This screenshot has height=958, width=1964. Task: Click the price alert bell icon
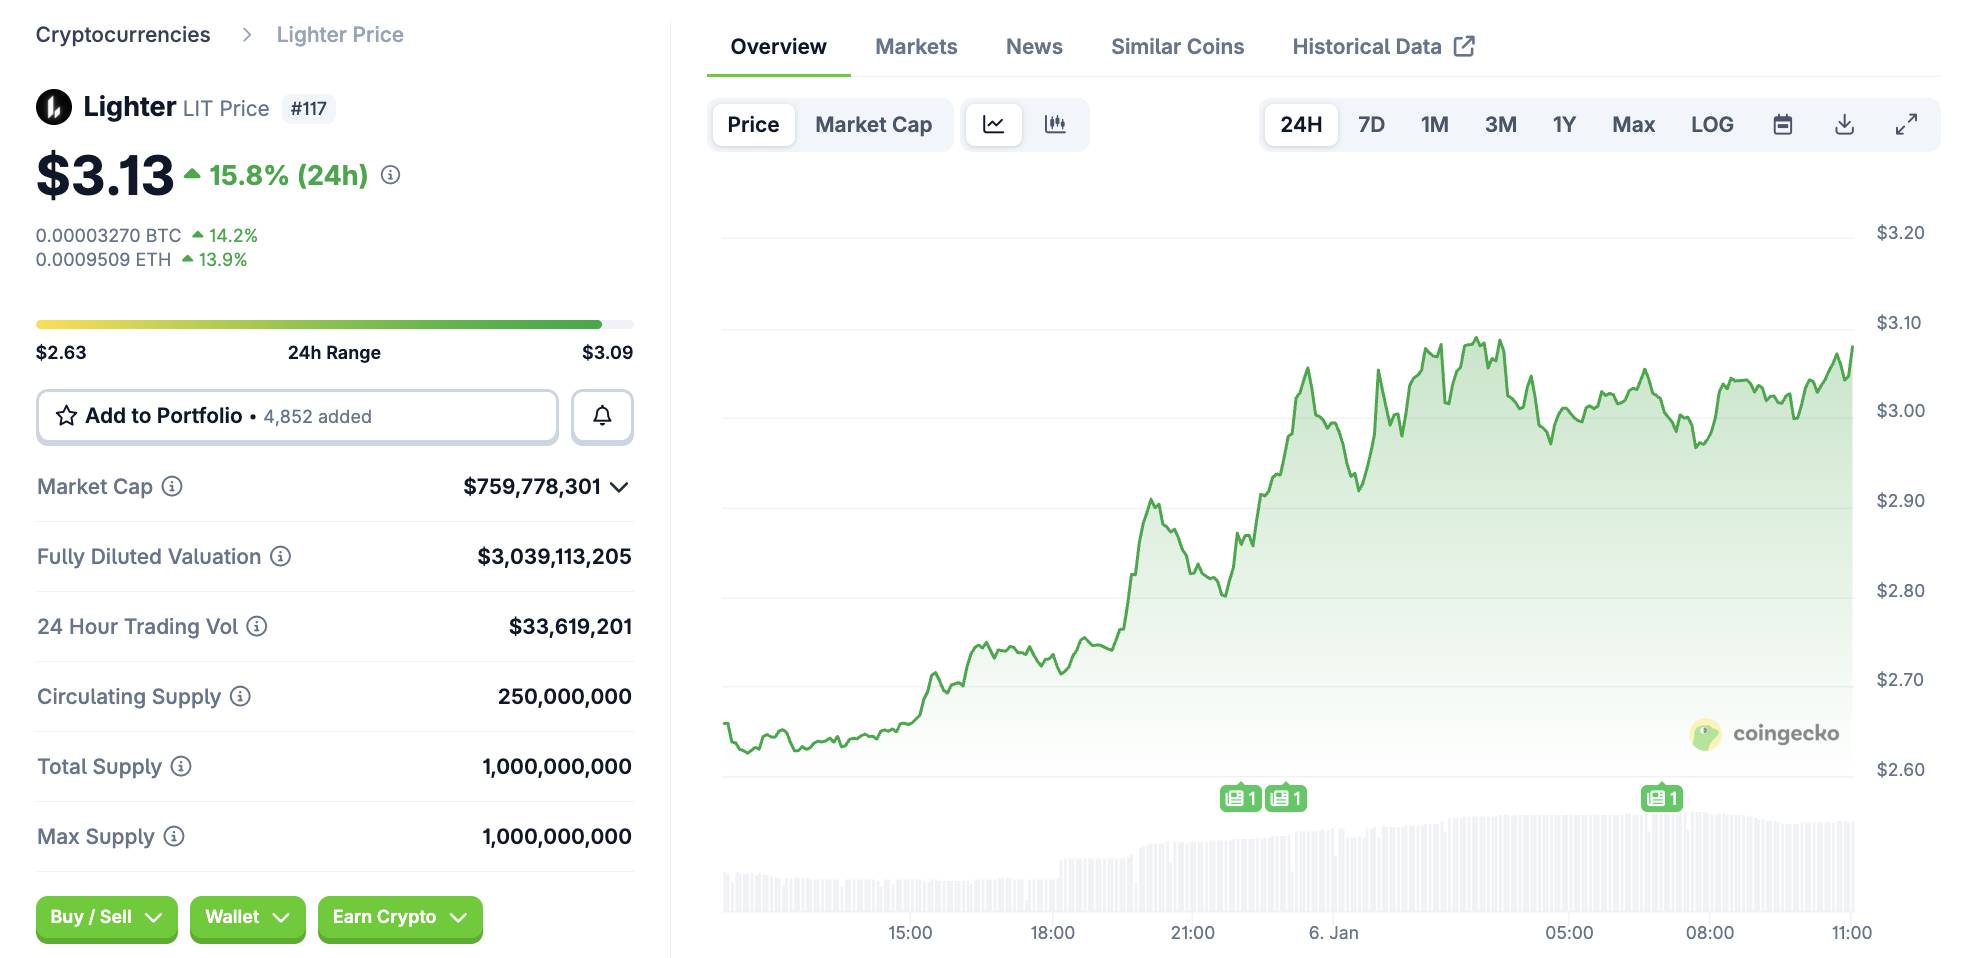coord(602,416)
